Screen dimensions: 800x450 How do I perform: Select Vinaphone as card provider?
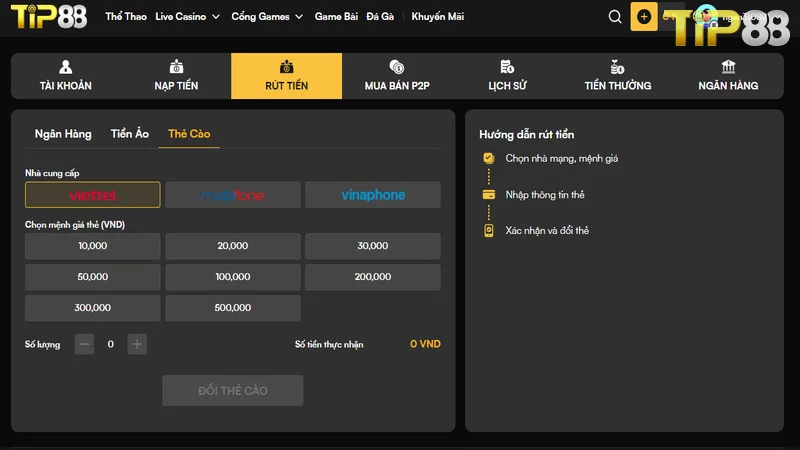pyautogui.click(x=372, y=195)
